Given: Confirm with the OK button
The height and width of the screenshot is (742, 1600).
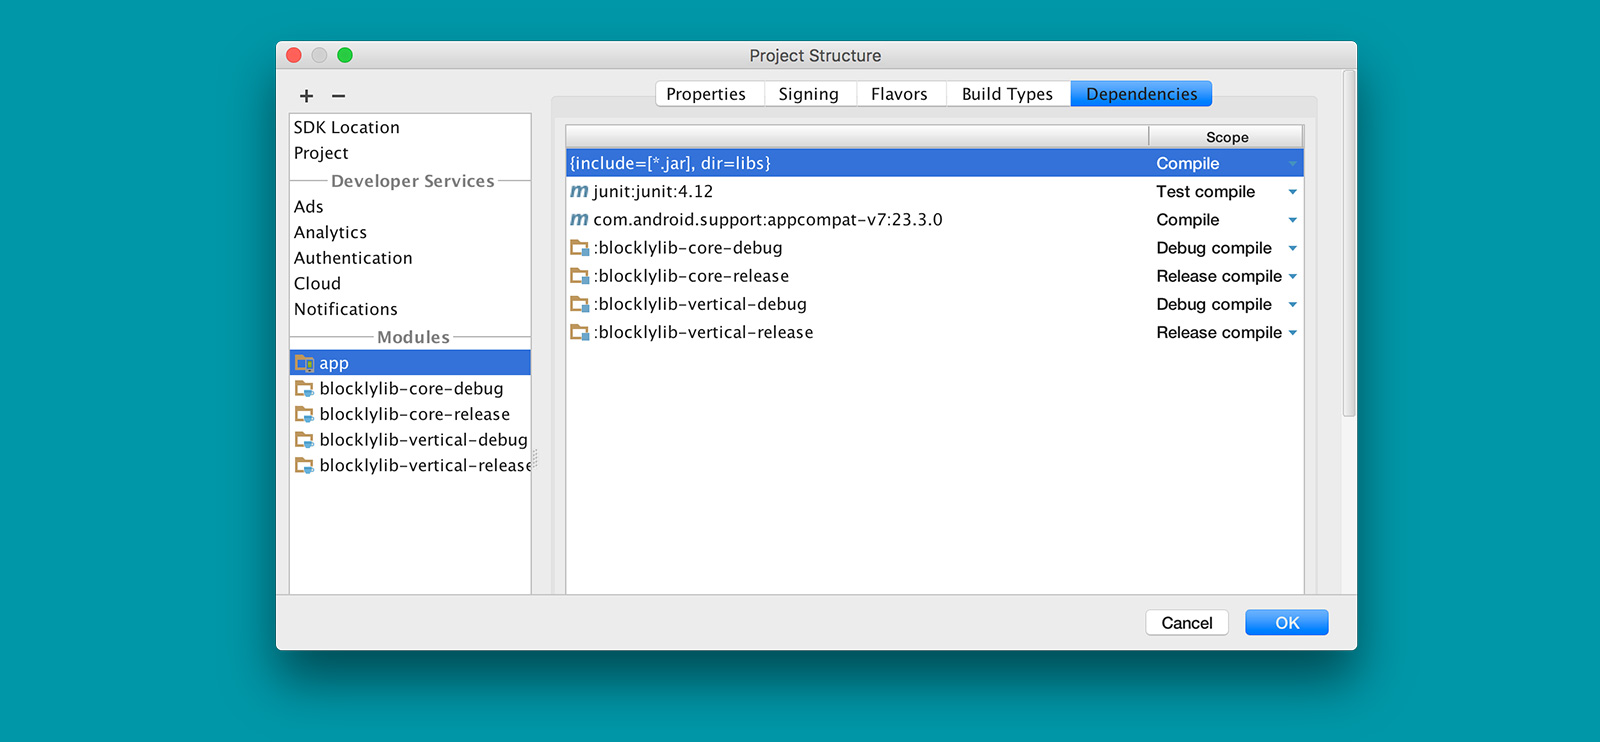Looking at the screenshot, I should (x=1287, y=623).
